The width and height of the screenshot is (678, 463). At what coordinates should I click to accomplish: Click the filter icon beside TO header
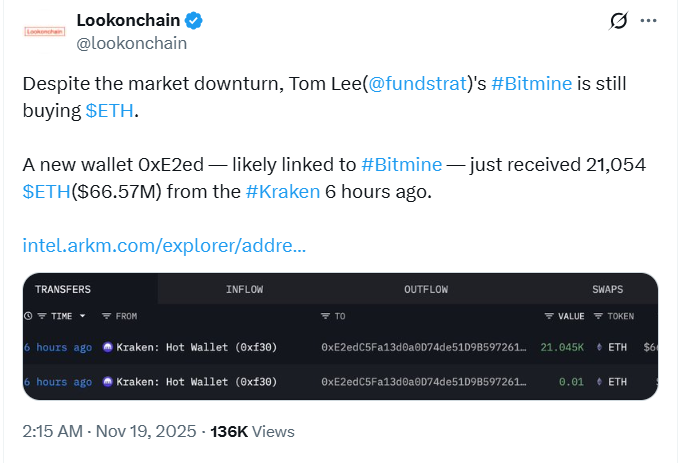326,316
